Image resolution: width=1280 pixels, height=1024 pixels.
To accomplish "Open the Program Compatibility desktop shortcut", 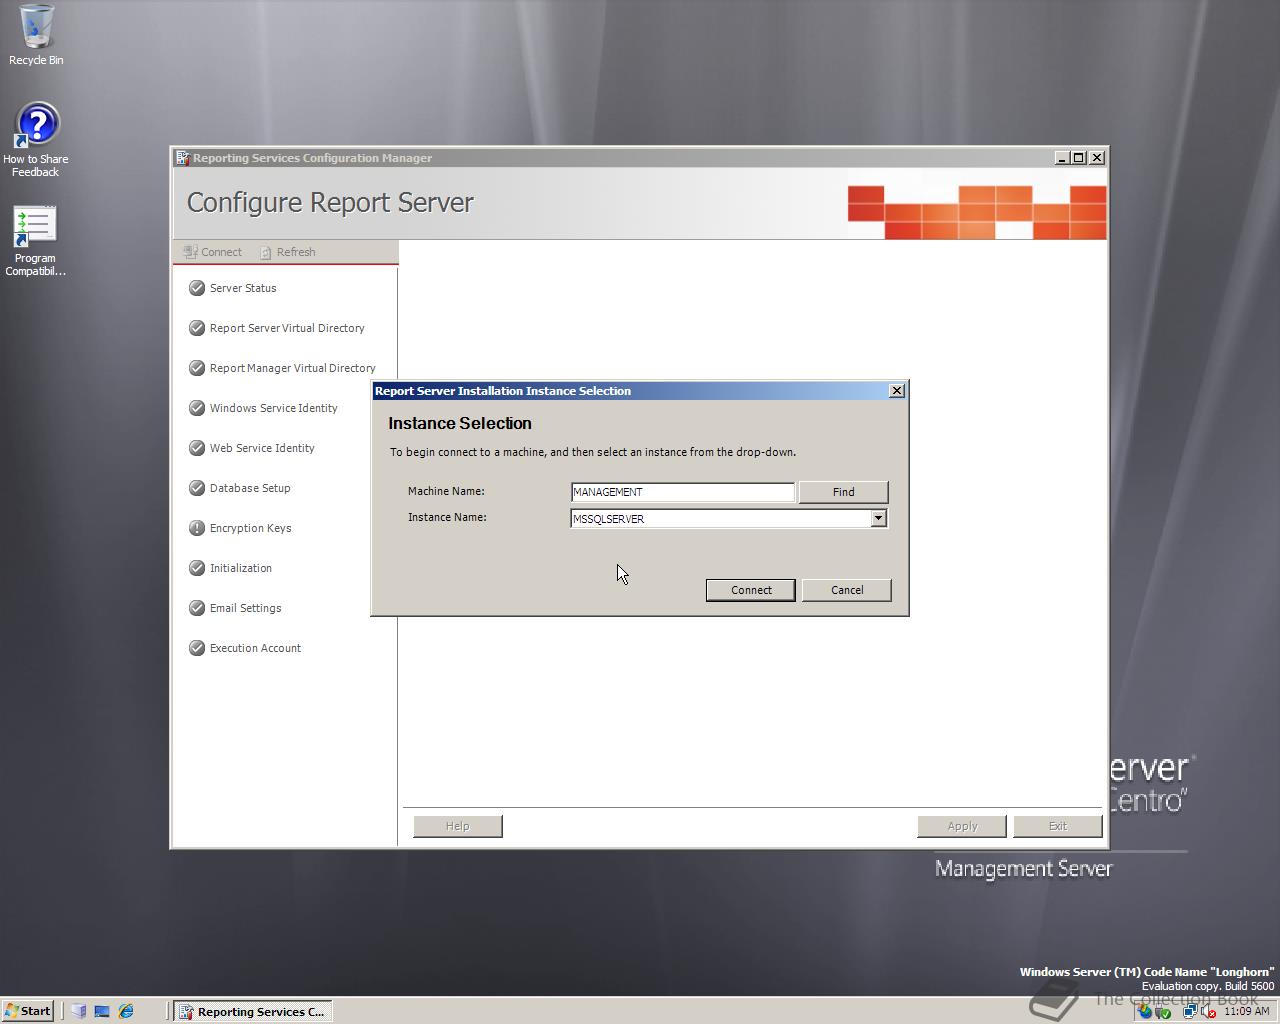I will pyautogui.click(x=35, y=241).
